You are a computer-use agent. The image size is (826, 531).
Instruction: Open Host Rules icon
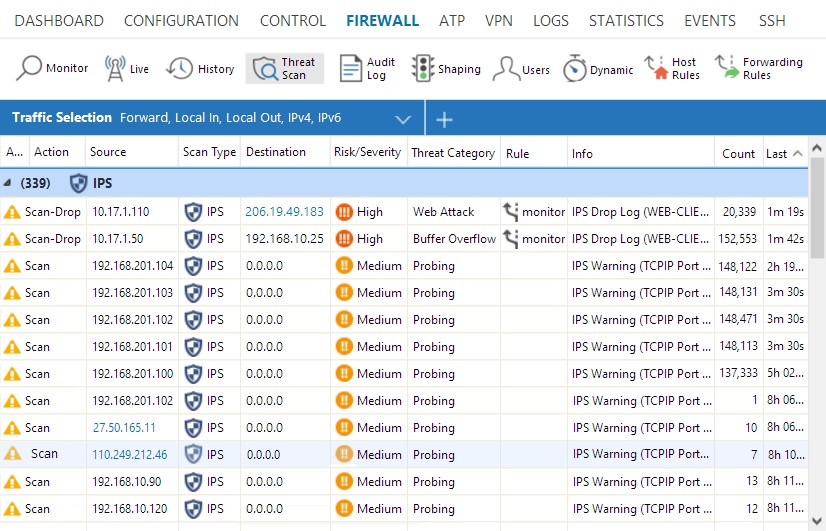(656, 68)
